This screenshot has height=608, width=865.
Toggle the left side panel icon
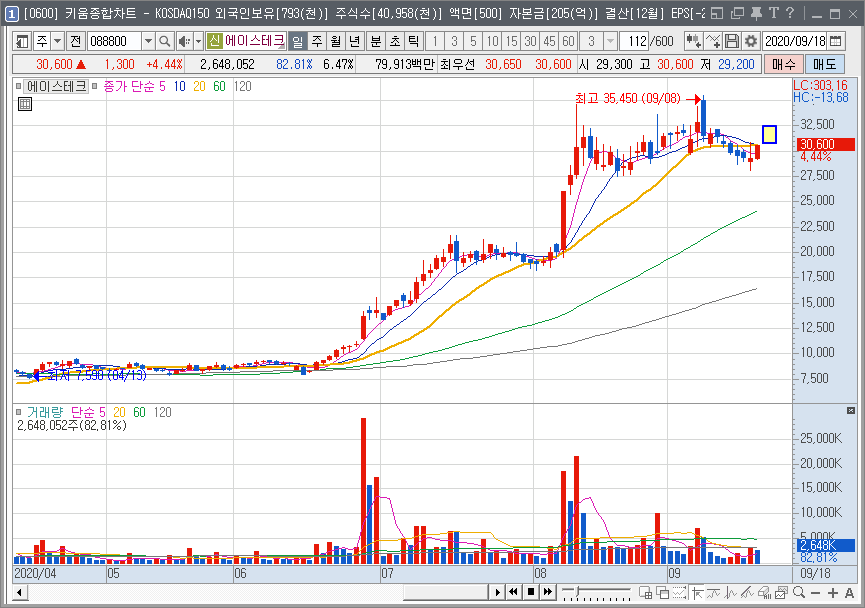coord(22,41)
